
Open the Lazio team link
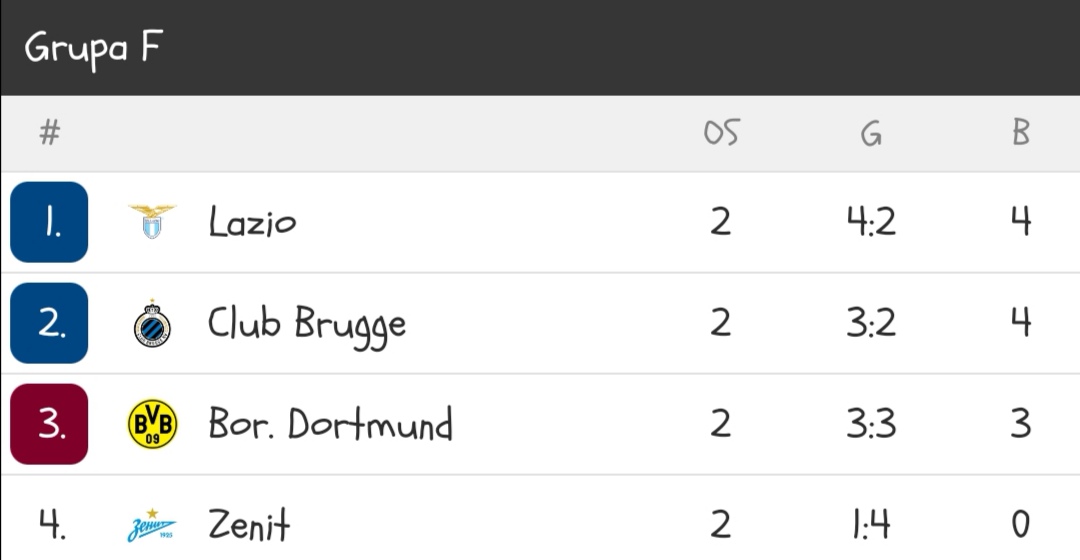click(252, 221)
